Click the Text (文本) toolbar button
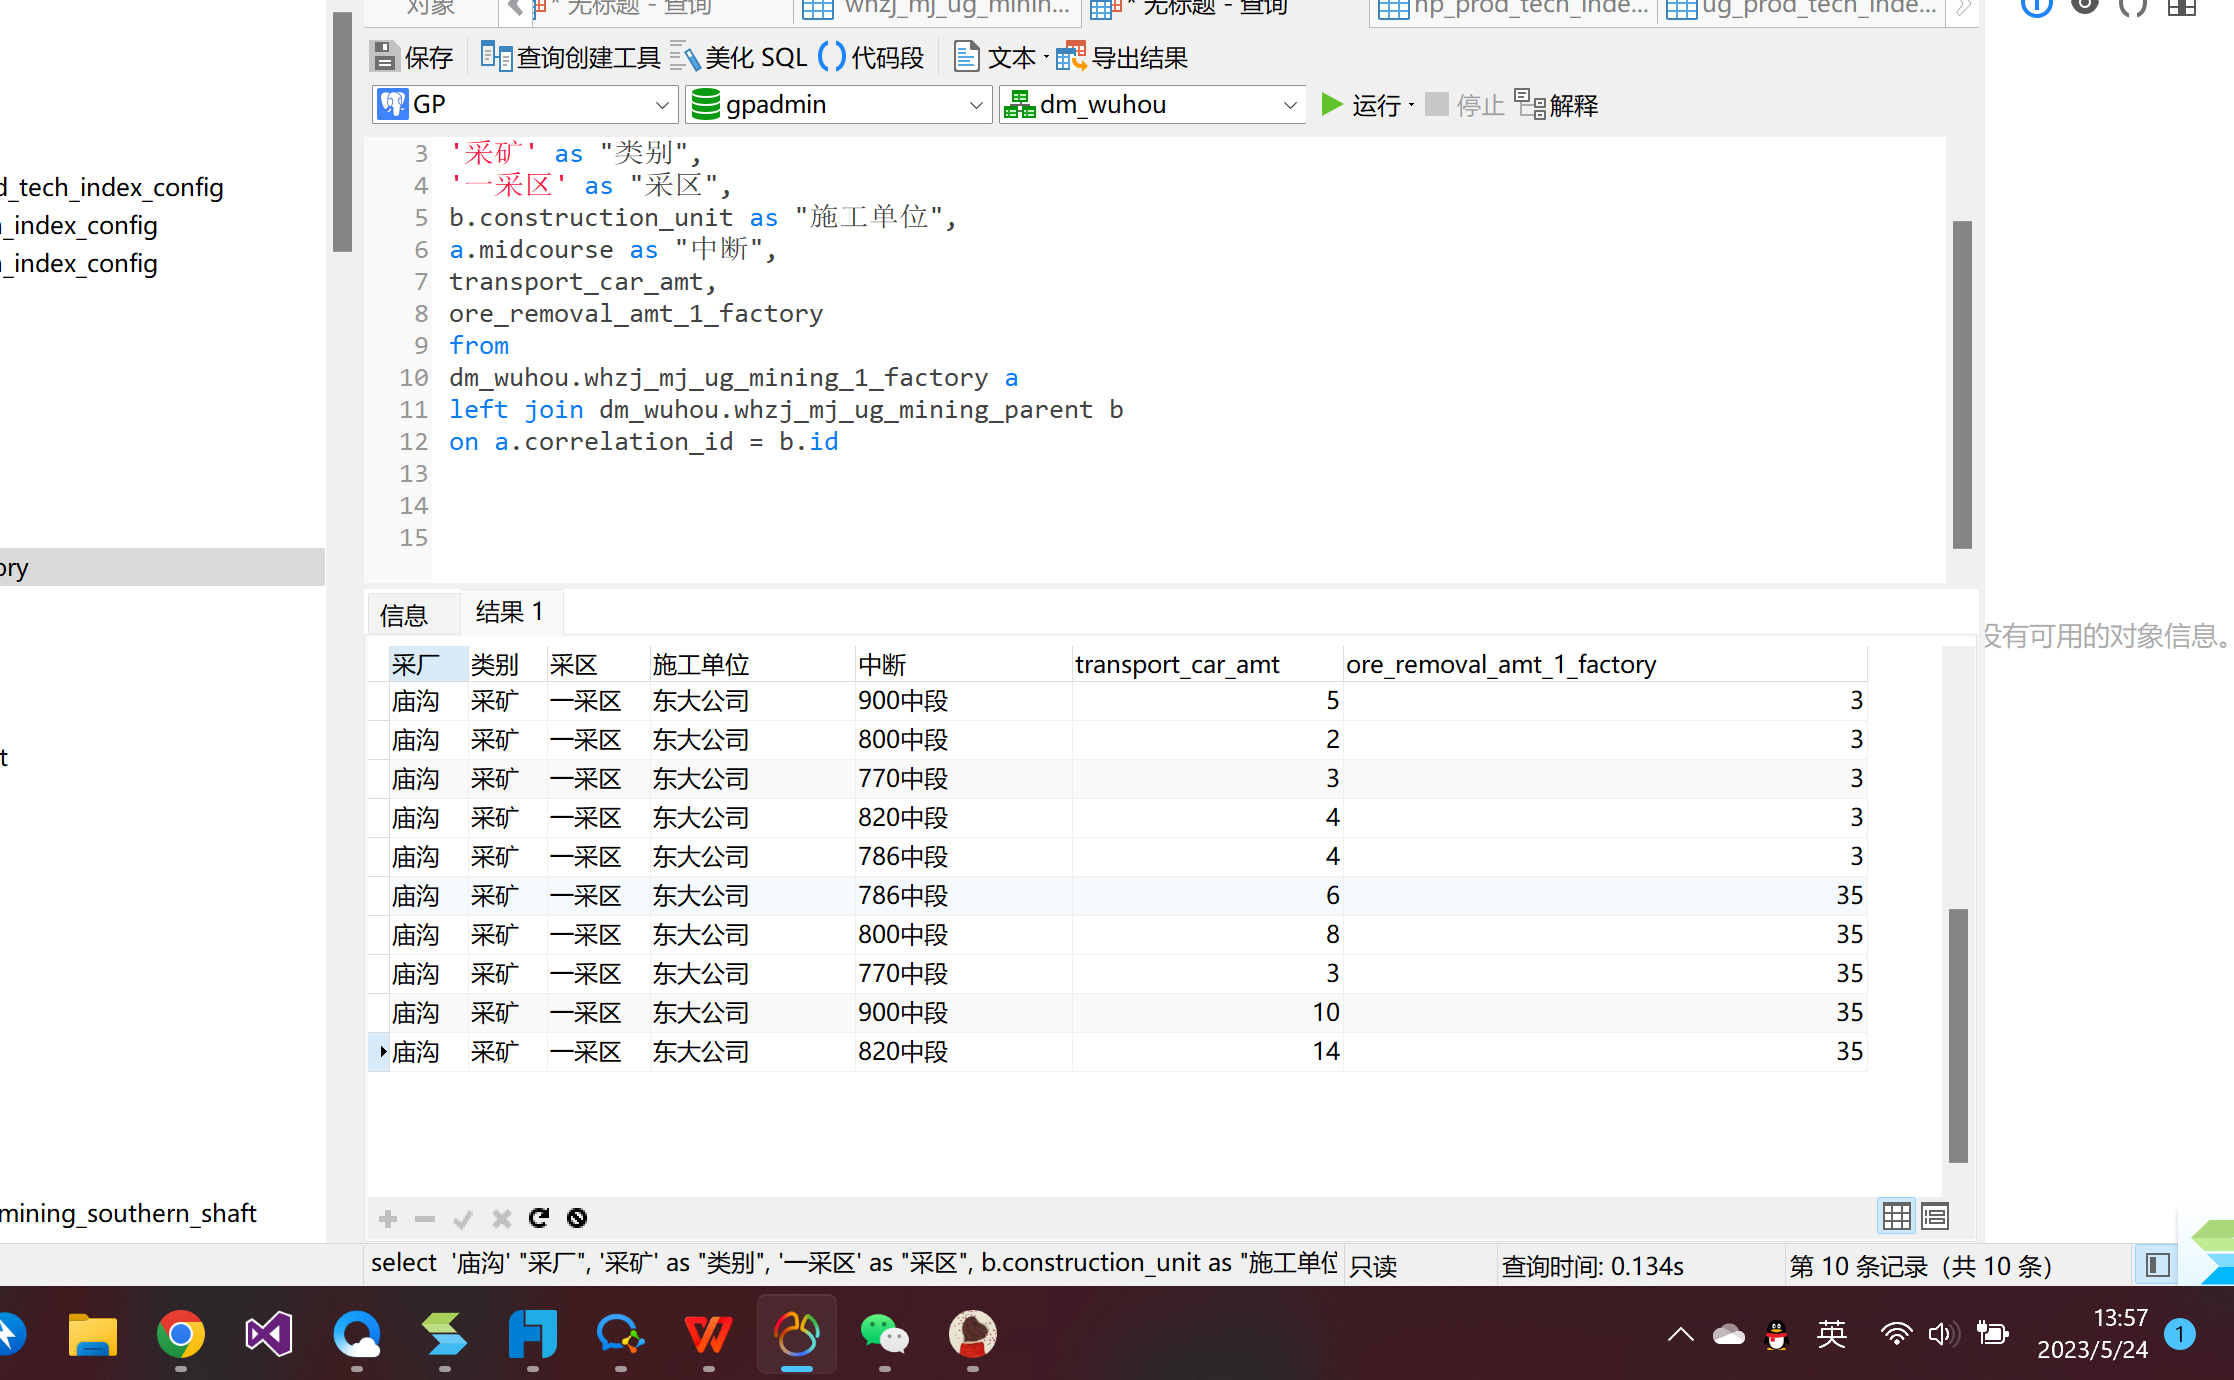 [x=996, y=57]
